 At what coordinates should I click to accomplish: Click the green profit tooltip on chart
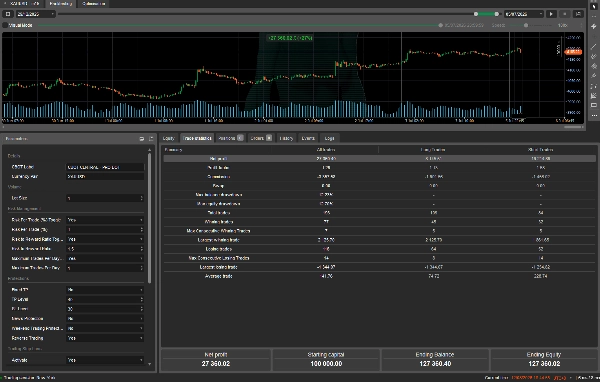pos(290,38)
